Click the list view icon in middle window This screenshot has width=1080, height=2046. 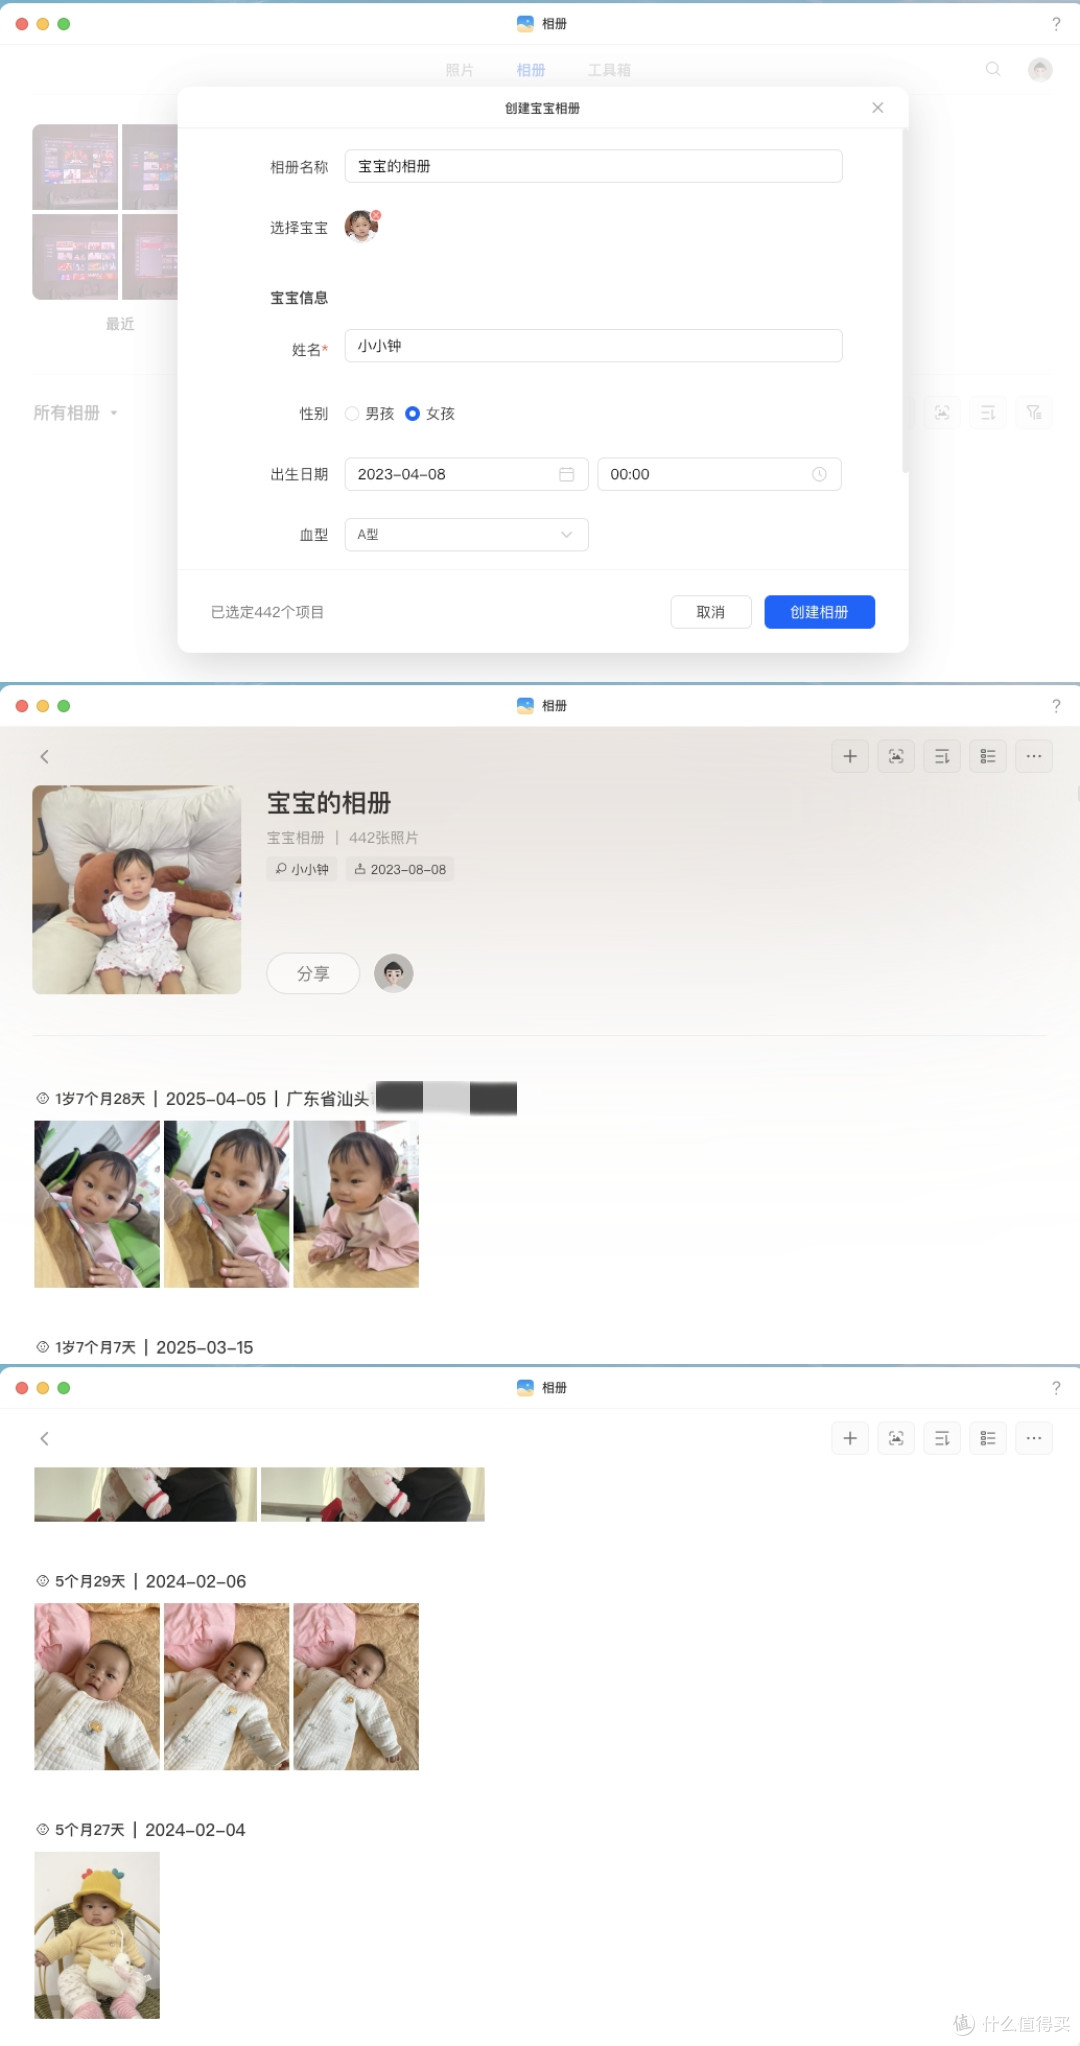[x=988, y=757]
